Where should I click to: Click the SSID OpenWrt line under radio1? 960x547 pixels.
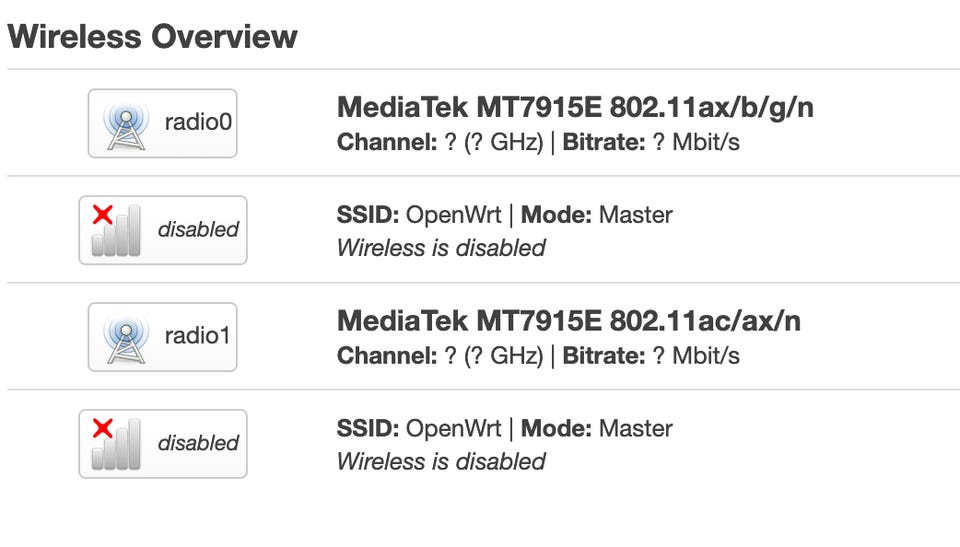pos(504,429)
